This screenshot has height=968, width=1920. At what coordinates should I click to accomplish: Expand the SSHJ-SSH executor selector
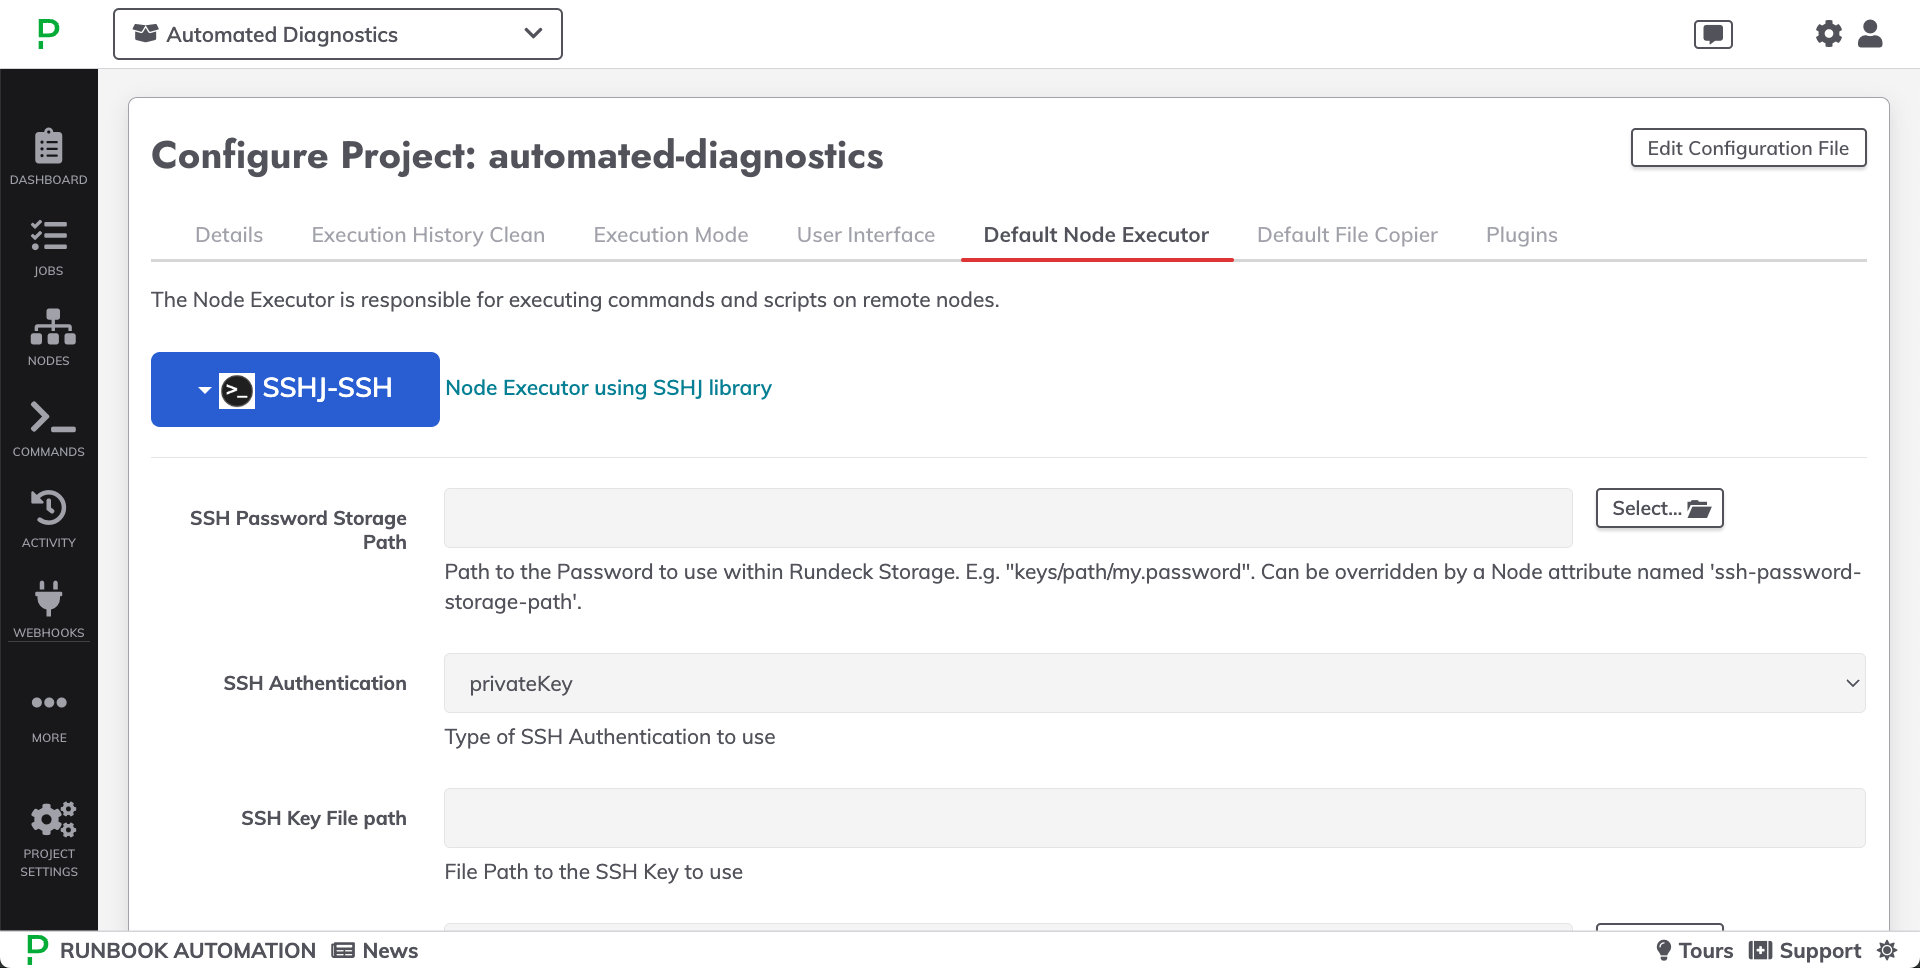pos(295,389)
